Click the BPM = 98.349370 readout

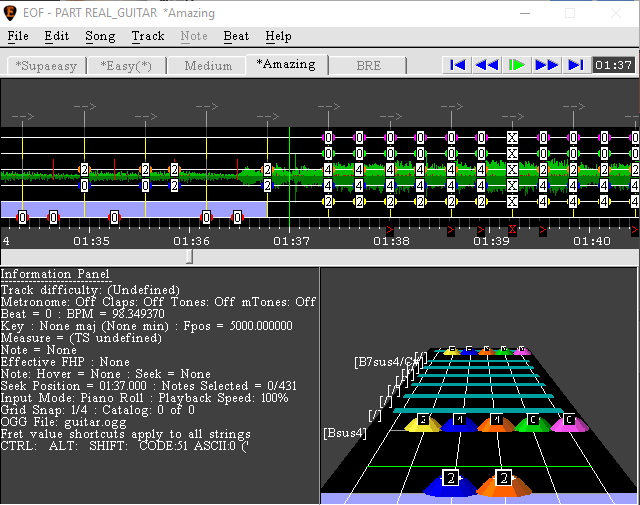pos(116,314)
